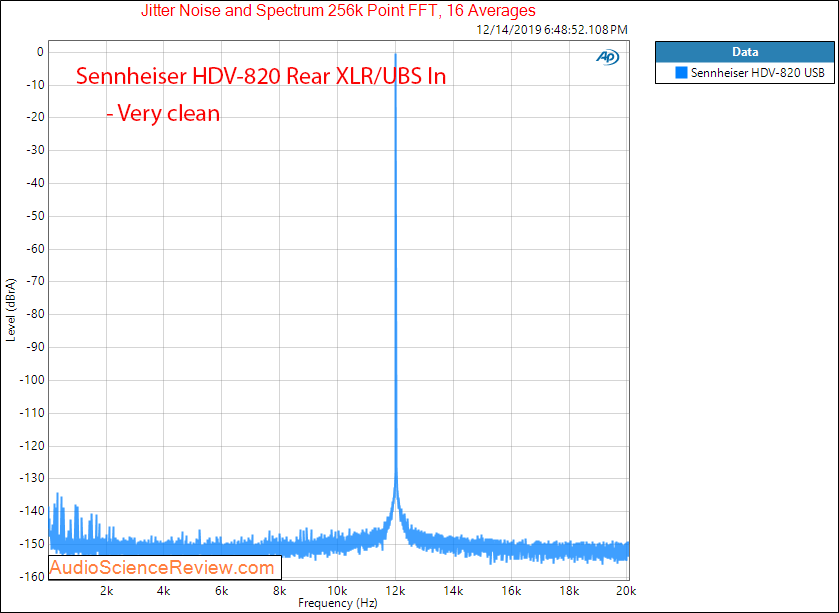This screenshot has height=613, width=839.
Task: Click the -60 level axis tick label
Action: click(35, 249)
